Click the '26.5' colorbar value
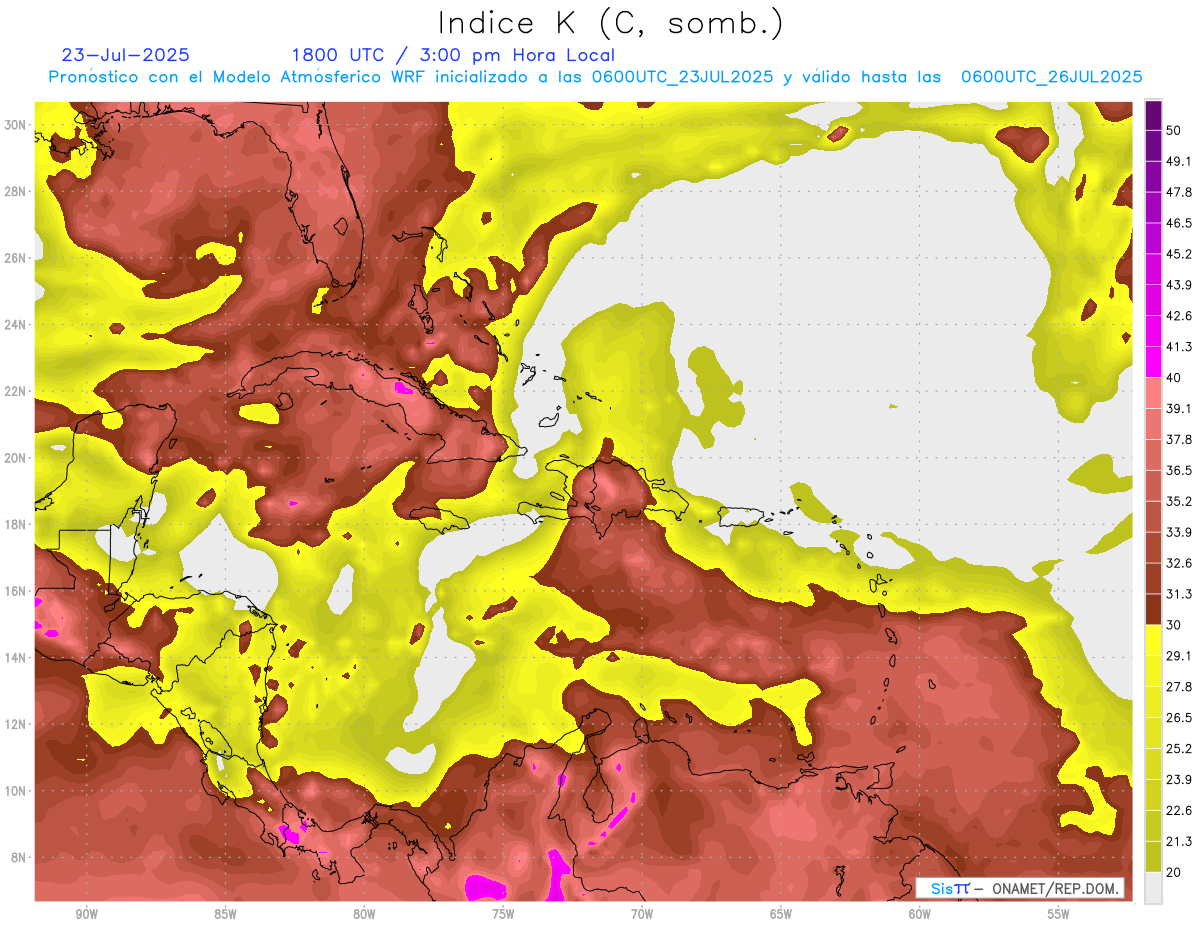The image size is (1200, 927). point(1179,718)
